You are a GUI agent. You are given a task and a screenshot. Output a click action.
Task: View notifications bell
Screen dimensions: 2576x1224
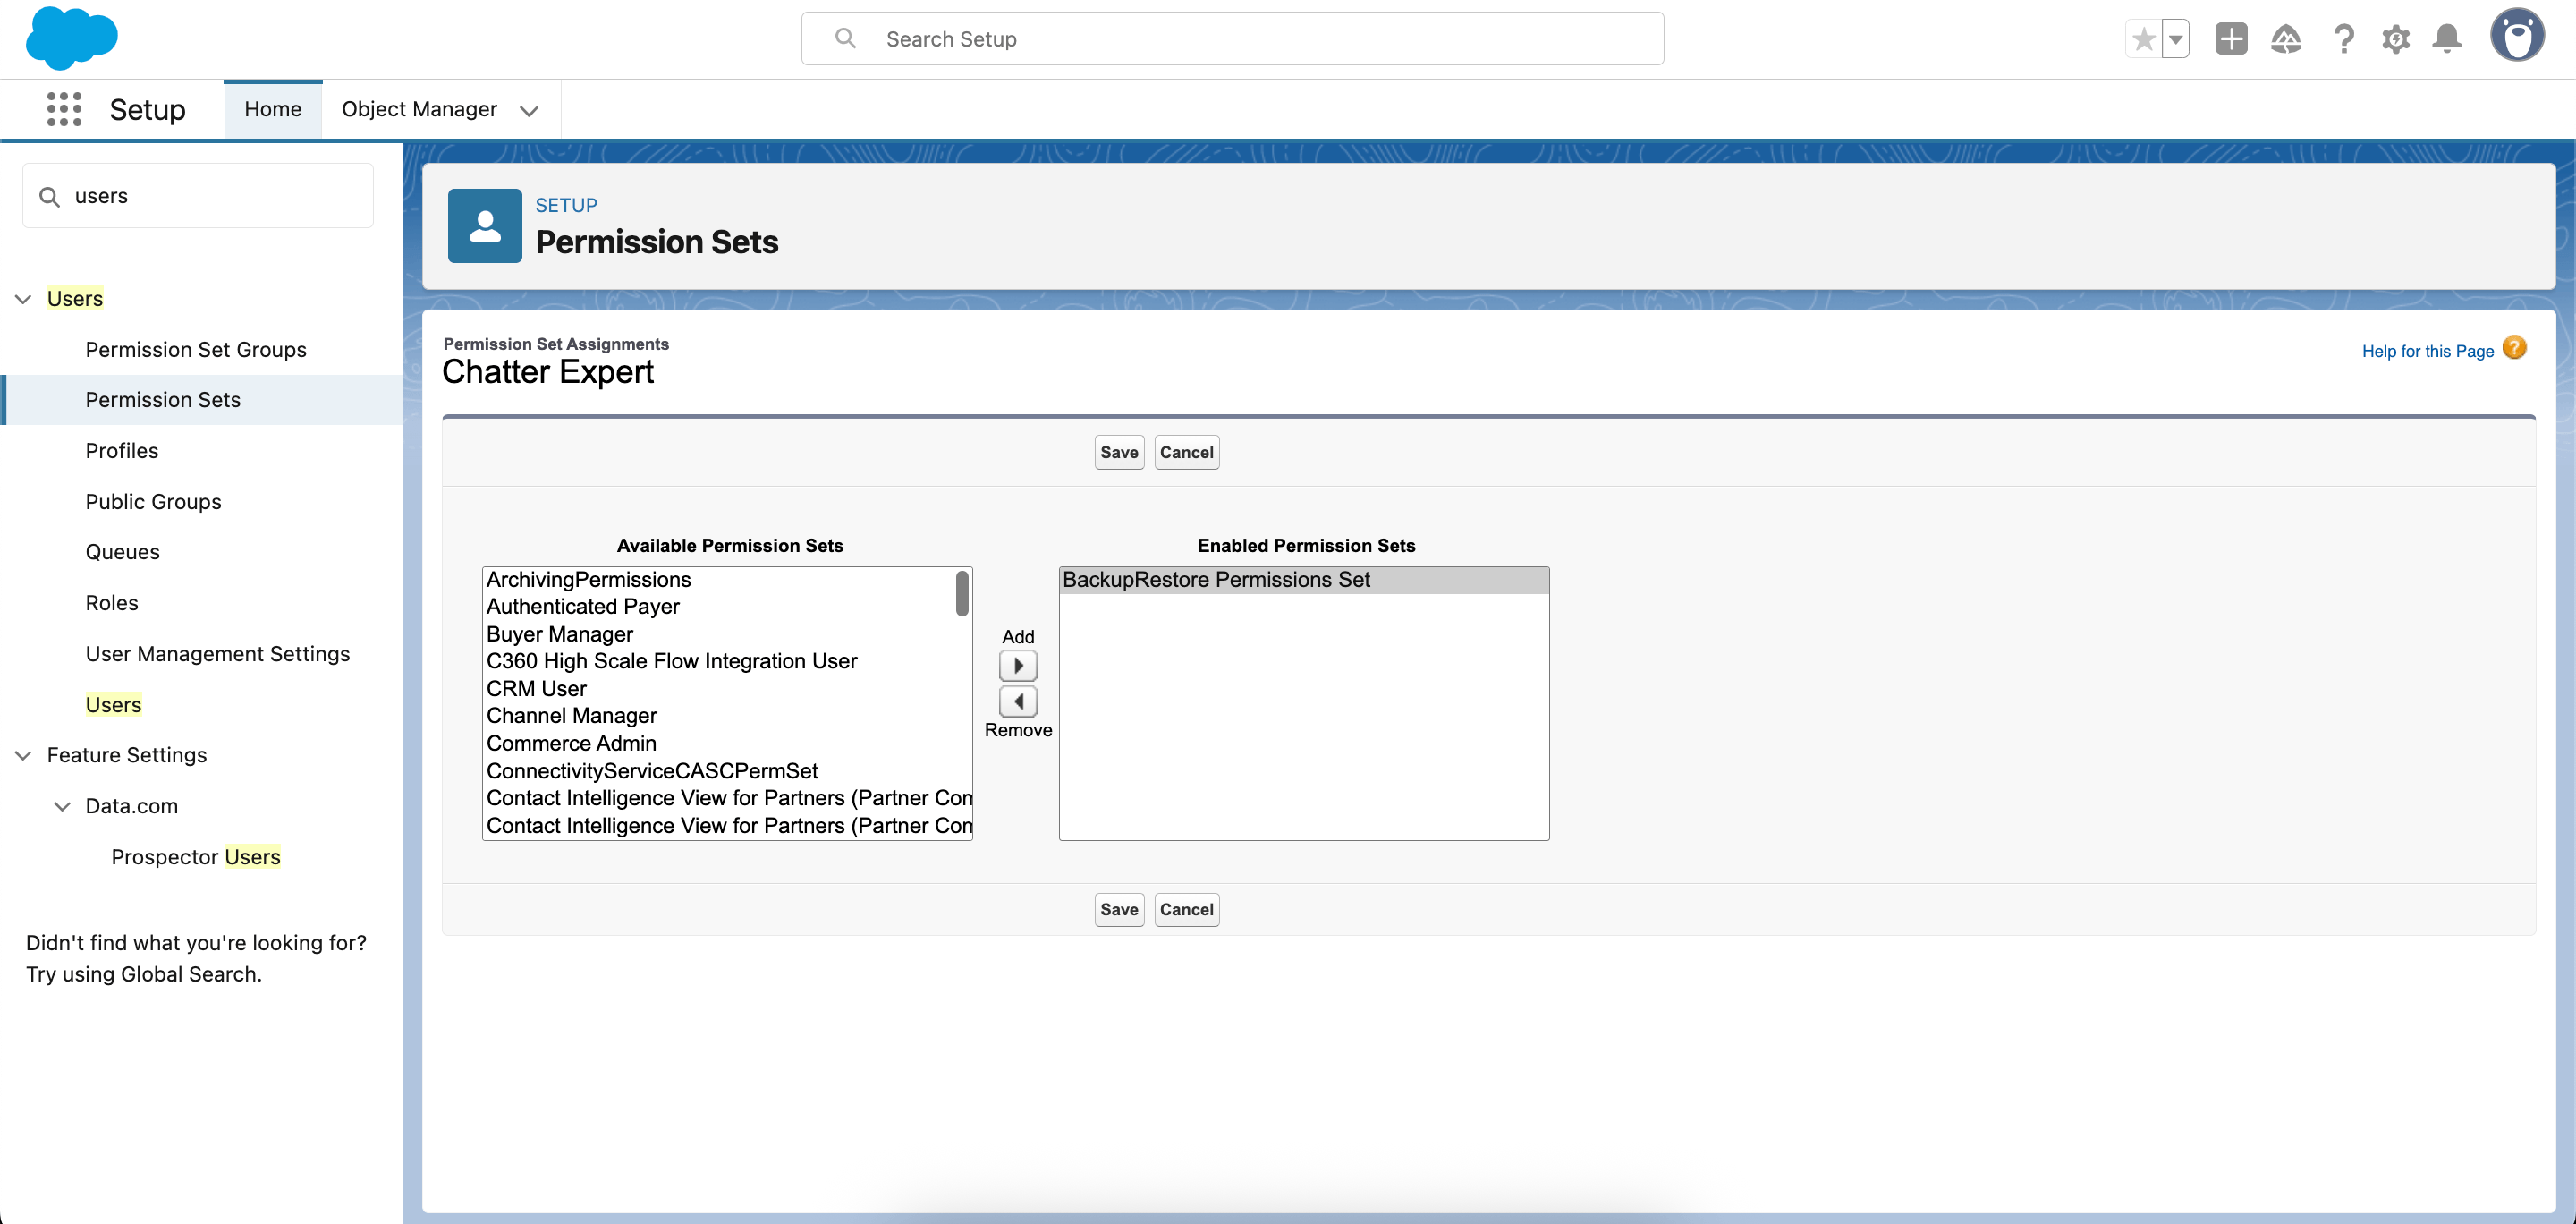pyautogui.click(x=2447, y=39)
